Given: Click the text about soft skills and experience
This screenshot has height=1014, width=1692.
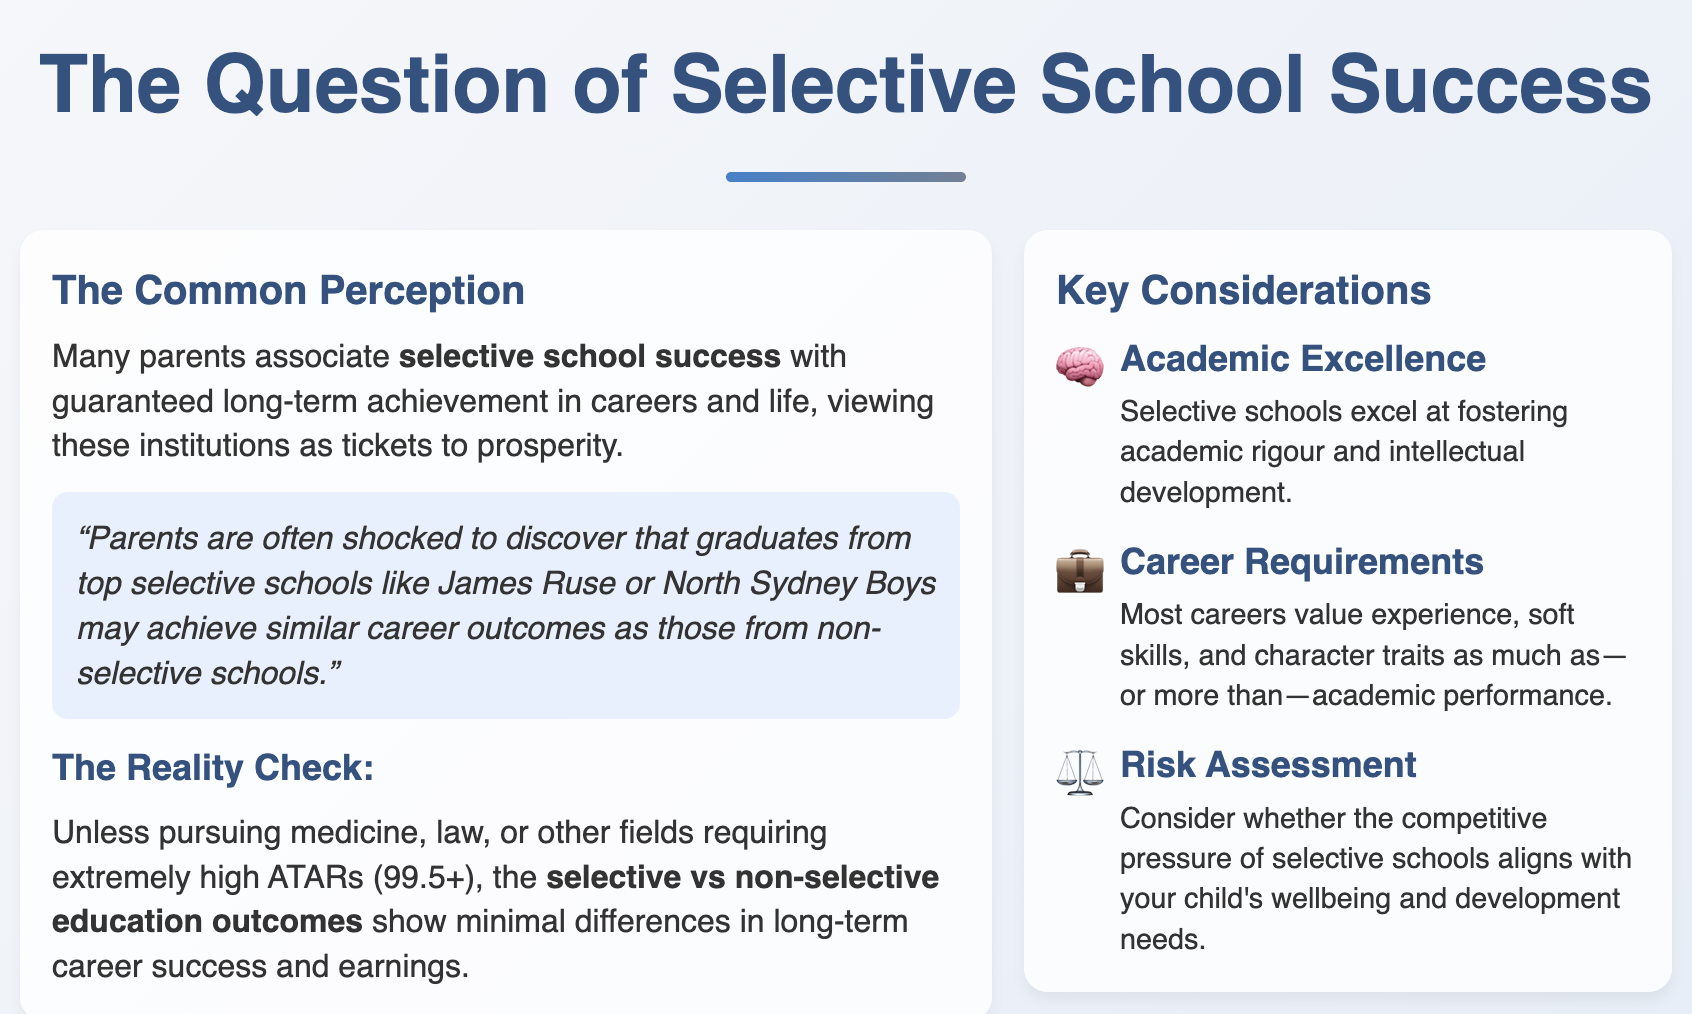Looking at the screenshot, I should click(1365, 655).
